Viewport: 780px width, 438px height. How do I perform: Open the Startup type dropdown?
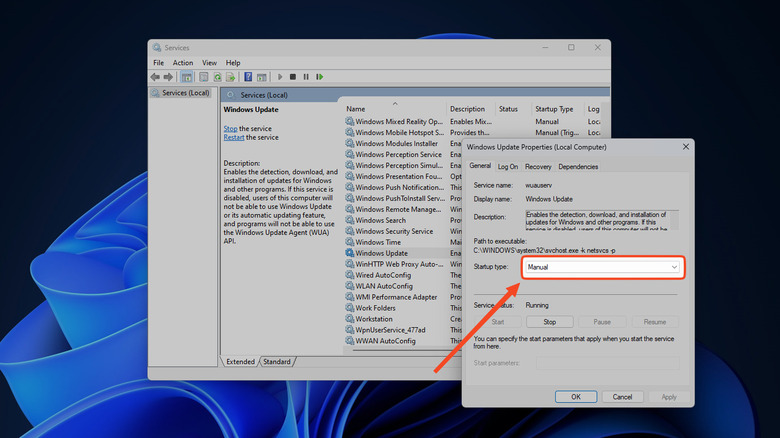point(602,267)
